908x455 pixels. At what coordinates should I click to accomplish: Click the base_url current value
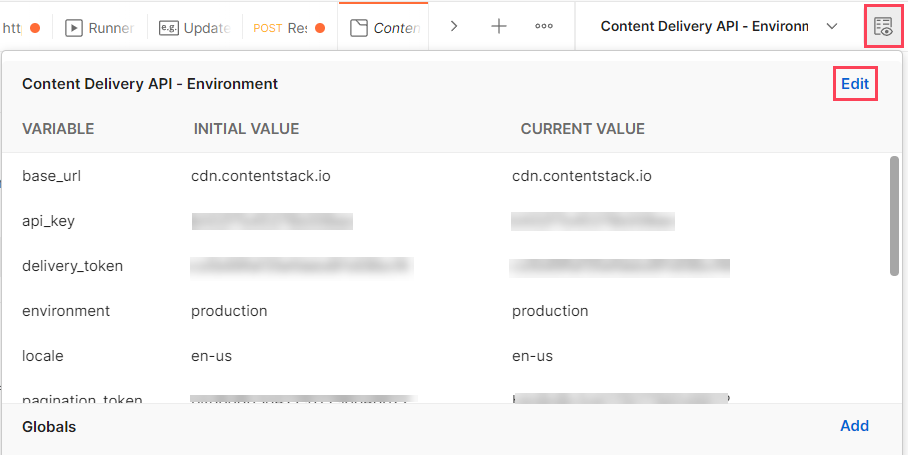click(582, 176)
